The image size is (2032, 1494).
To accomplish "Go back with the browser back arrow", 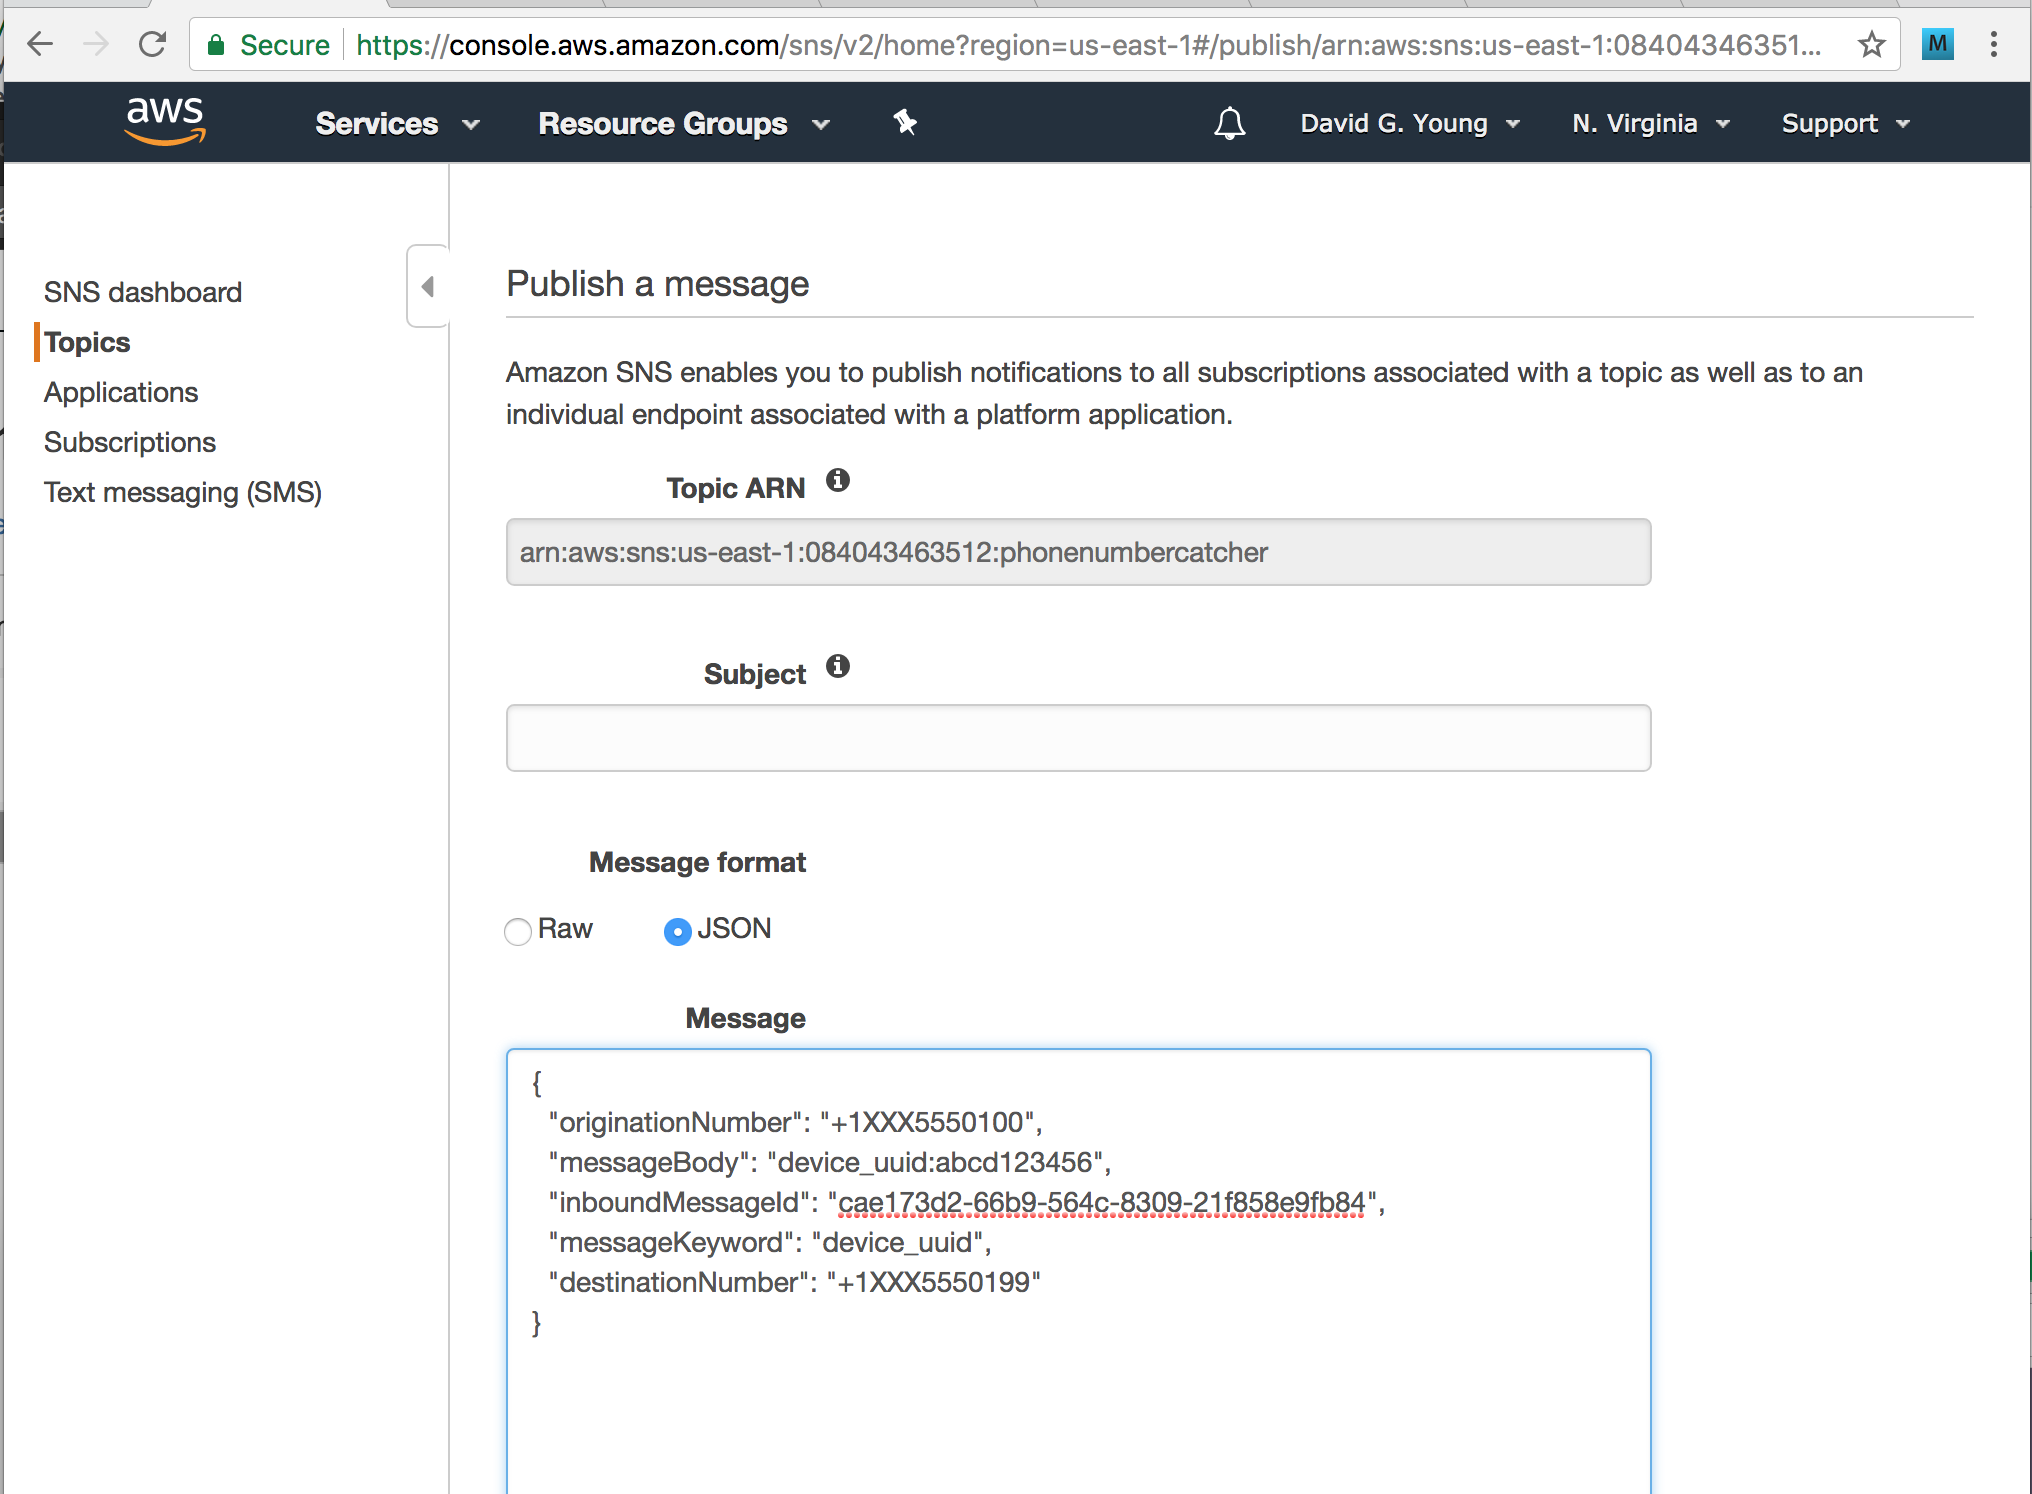I will (40, 44).
